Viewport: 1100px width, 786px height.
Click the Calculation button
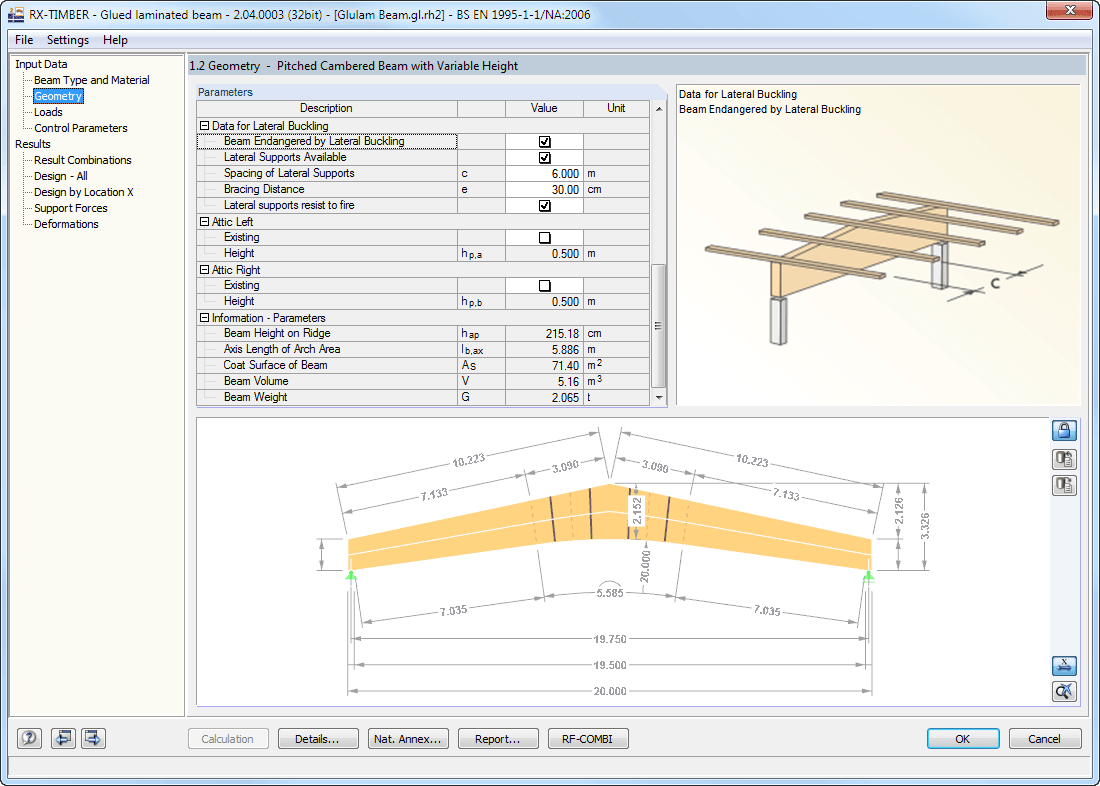coord(228,739)
